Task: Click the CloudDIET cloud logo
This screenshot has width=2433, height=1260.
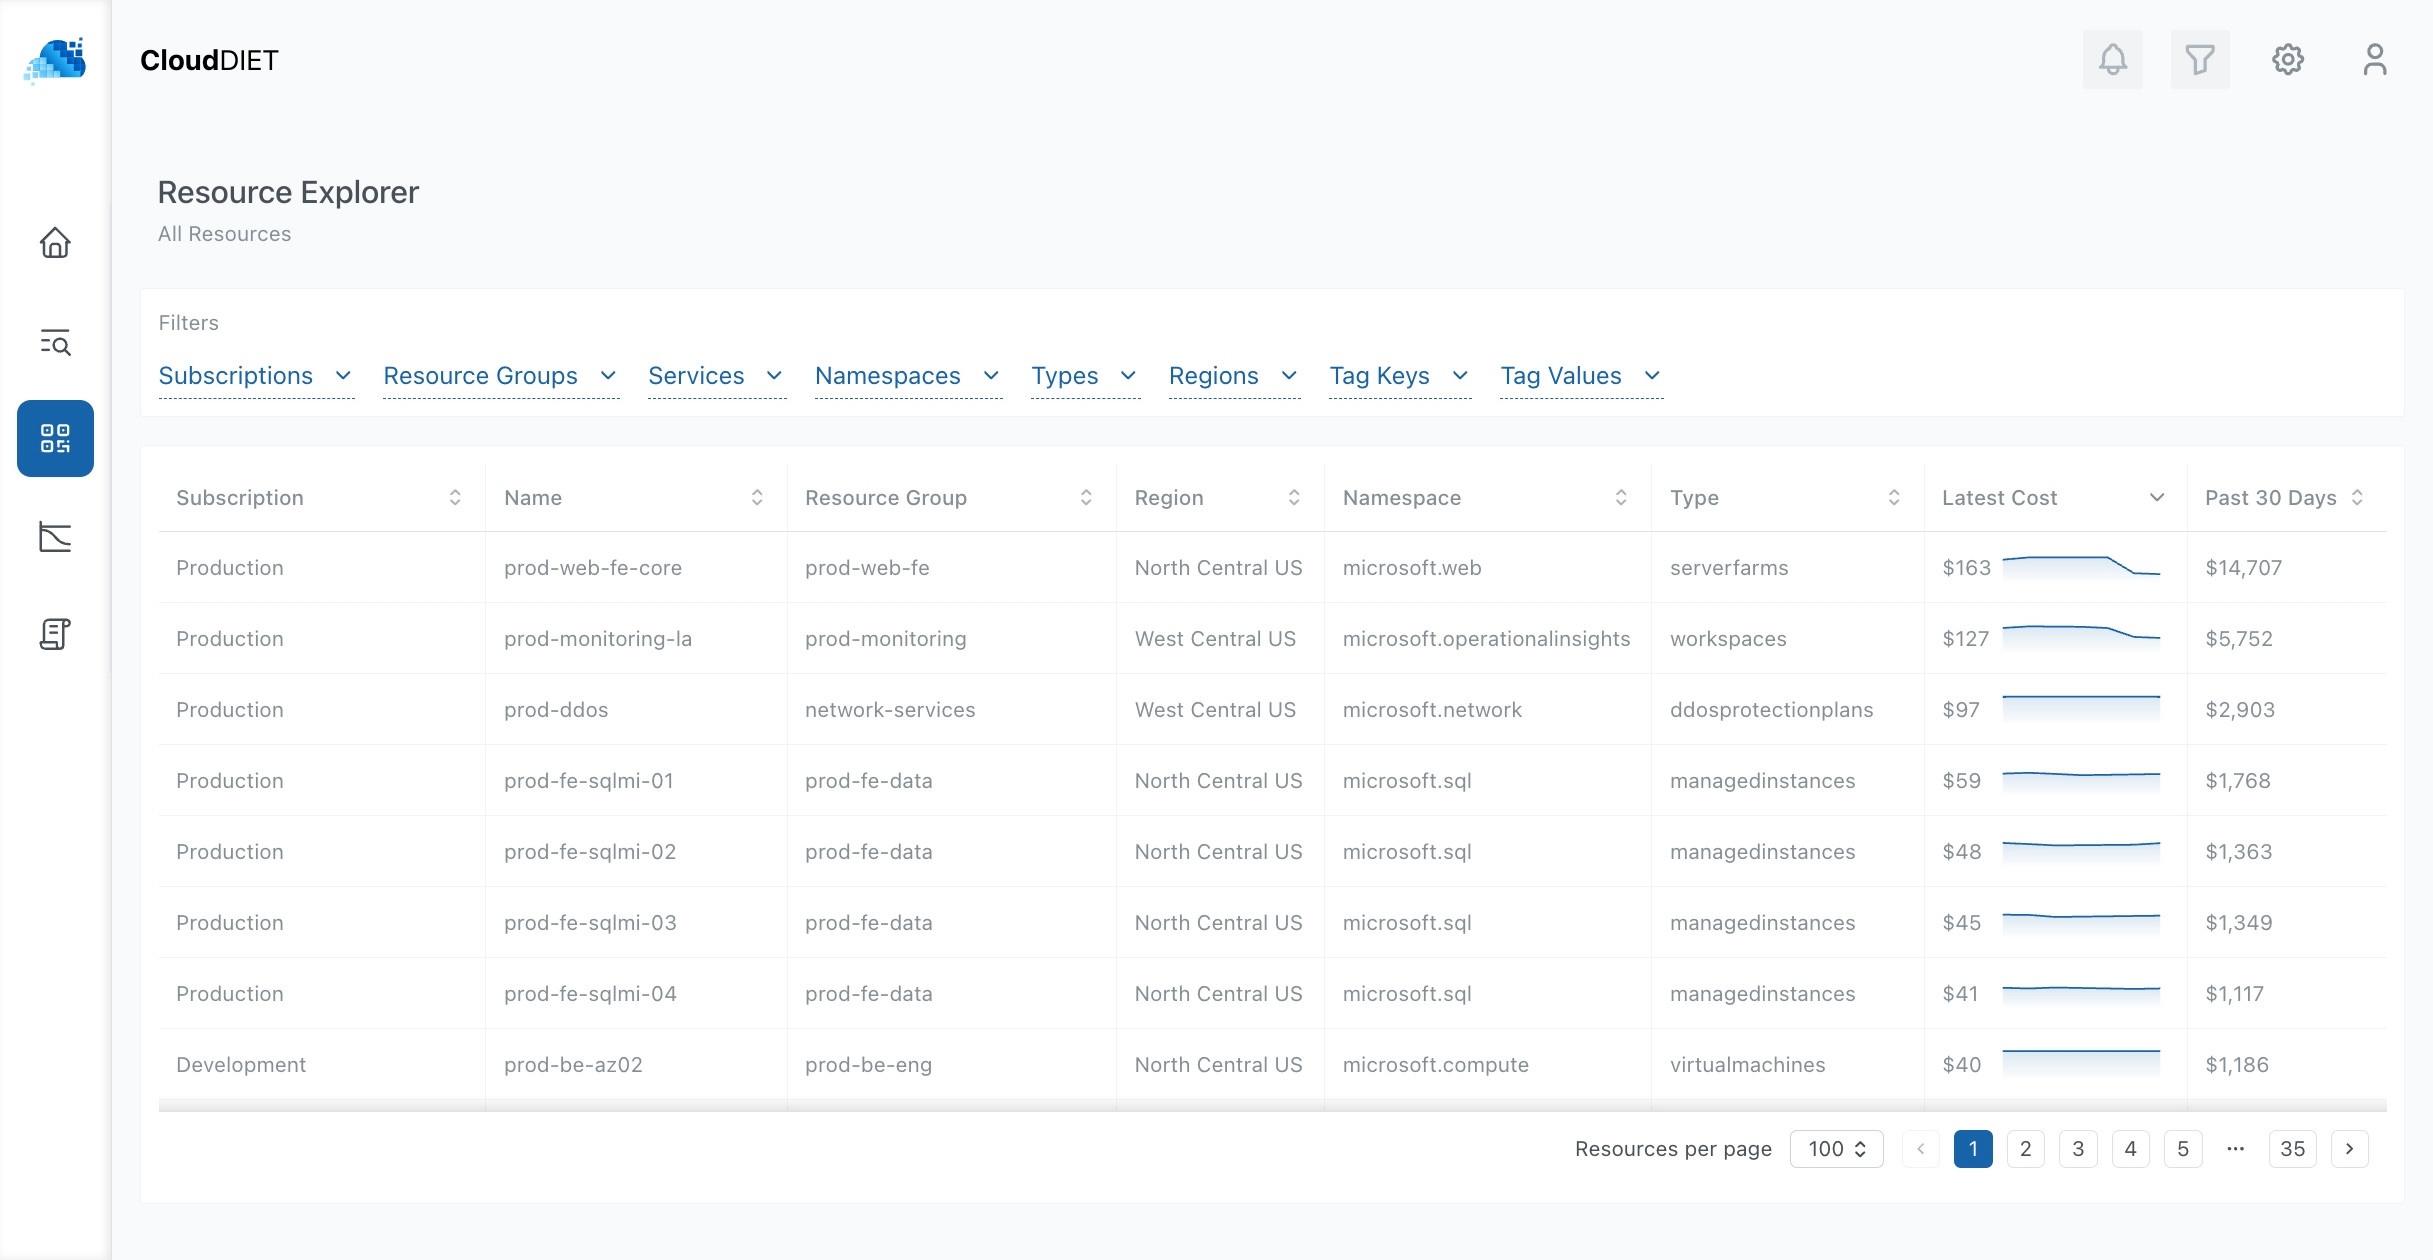Action: (x=56, y=61)
